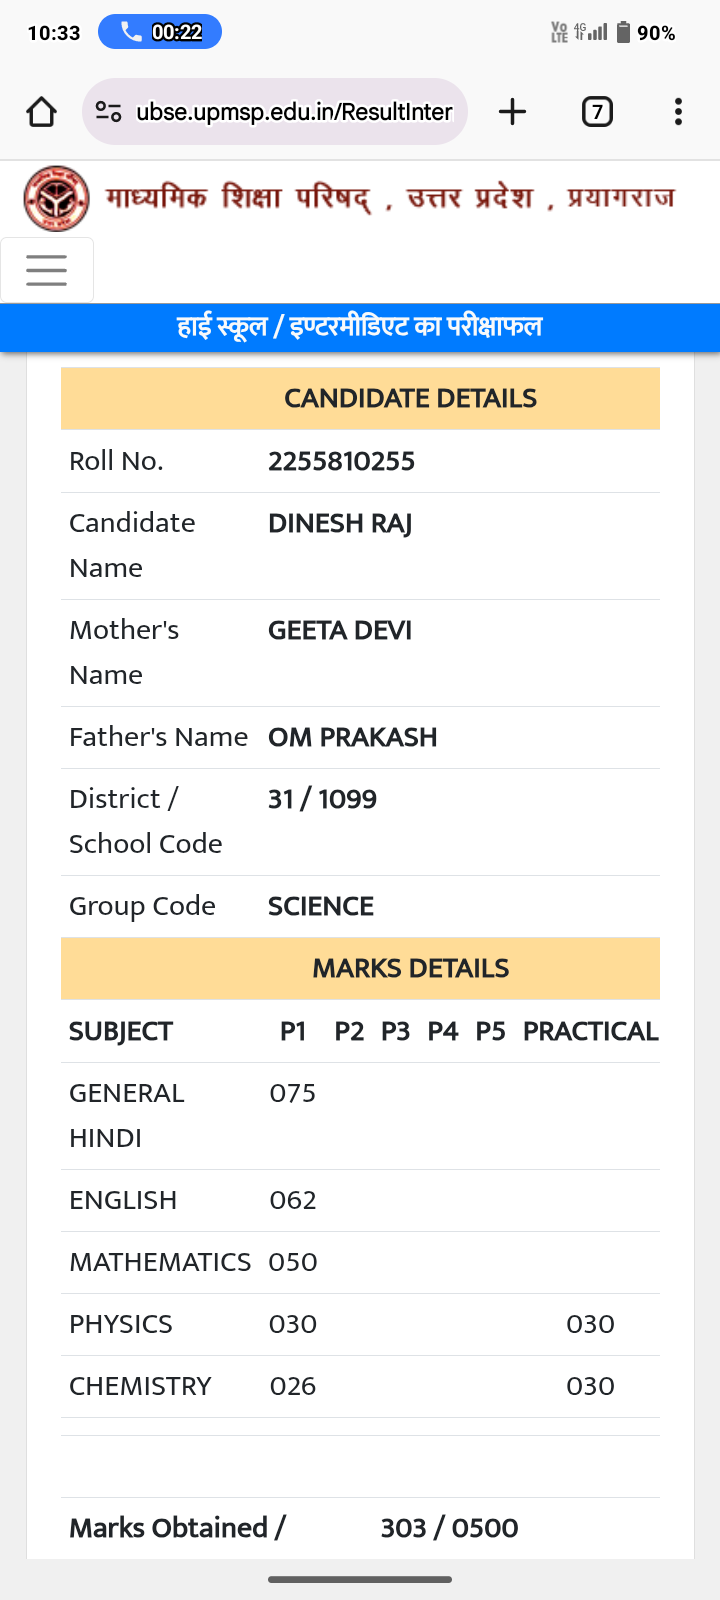Tap roll number 2255810255
This screenshot has height=1600, width=720.
click(341, 461)
